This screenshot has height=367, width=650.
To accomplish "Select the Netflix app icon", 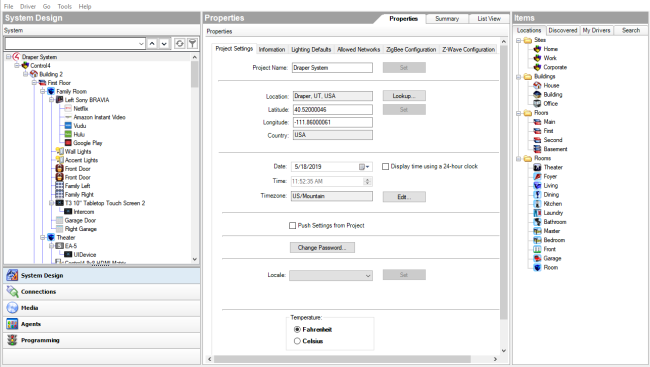I will click(68, 109).
